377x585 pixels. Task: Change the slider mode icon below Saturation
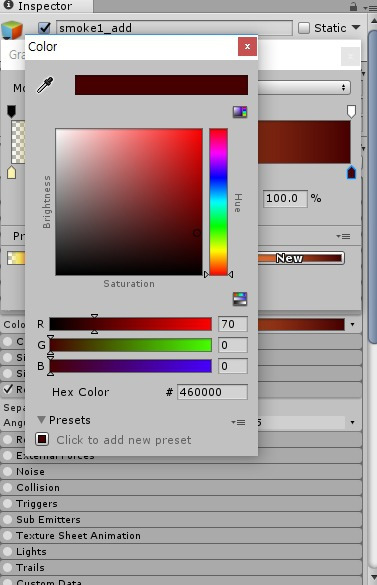(x=240, y=299)
